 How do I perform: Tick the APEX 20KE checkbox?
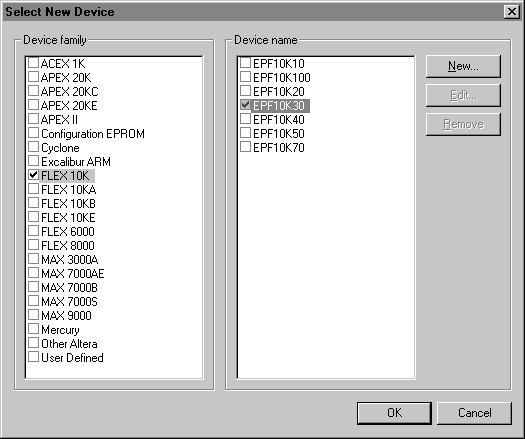pyautogui.click(x=33, y=105)
